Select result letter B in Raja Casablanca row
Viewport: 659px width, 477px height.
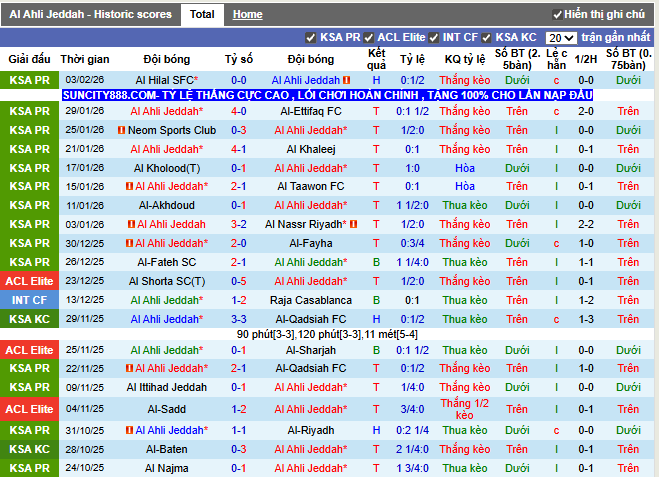point(376,300)
